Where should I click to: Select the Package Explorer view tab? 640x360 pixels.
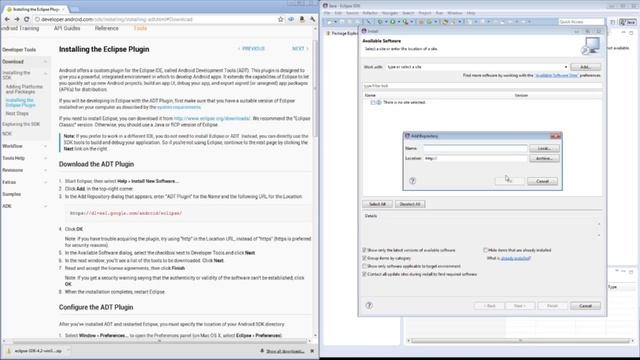[342, 33]
